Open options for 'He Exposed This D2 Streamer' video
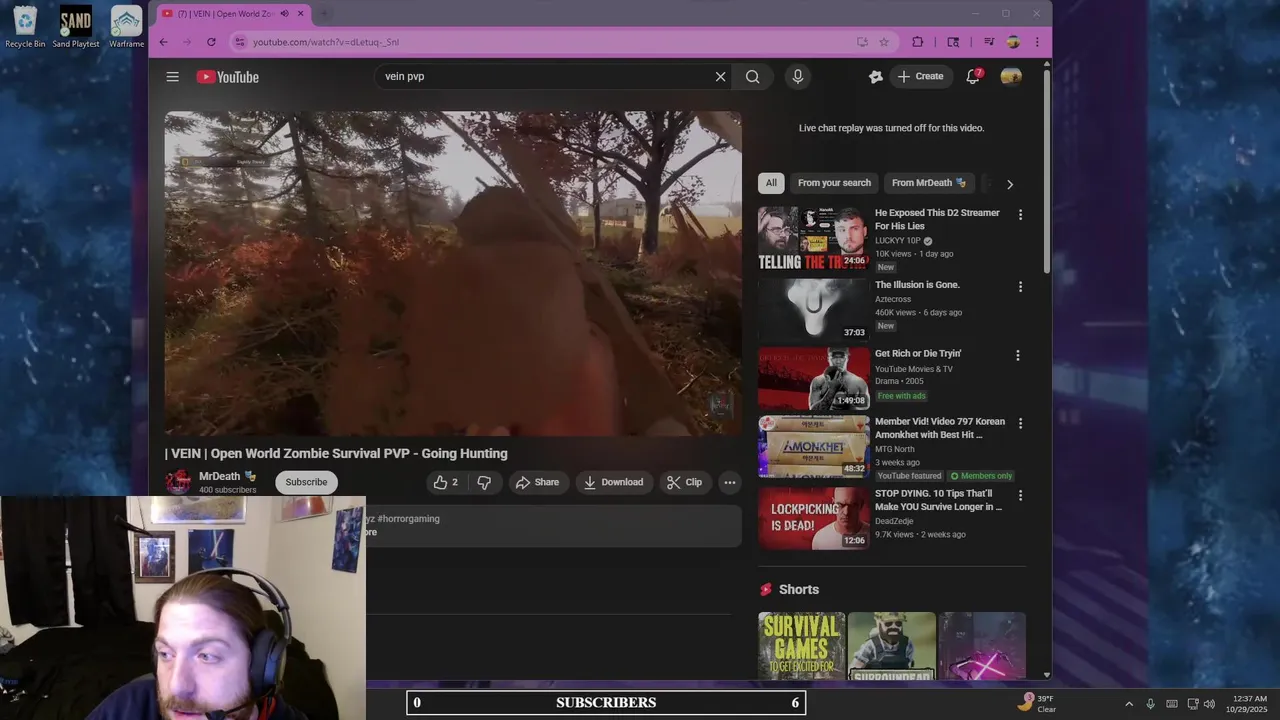The height and width of the screenshot is (720, 1280). click(1020, 215)
